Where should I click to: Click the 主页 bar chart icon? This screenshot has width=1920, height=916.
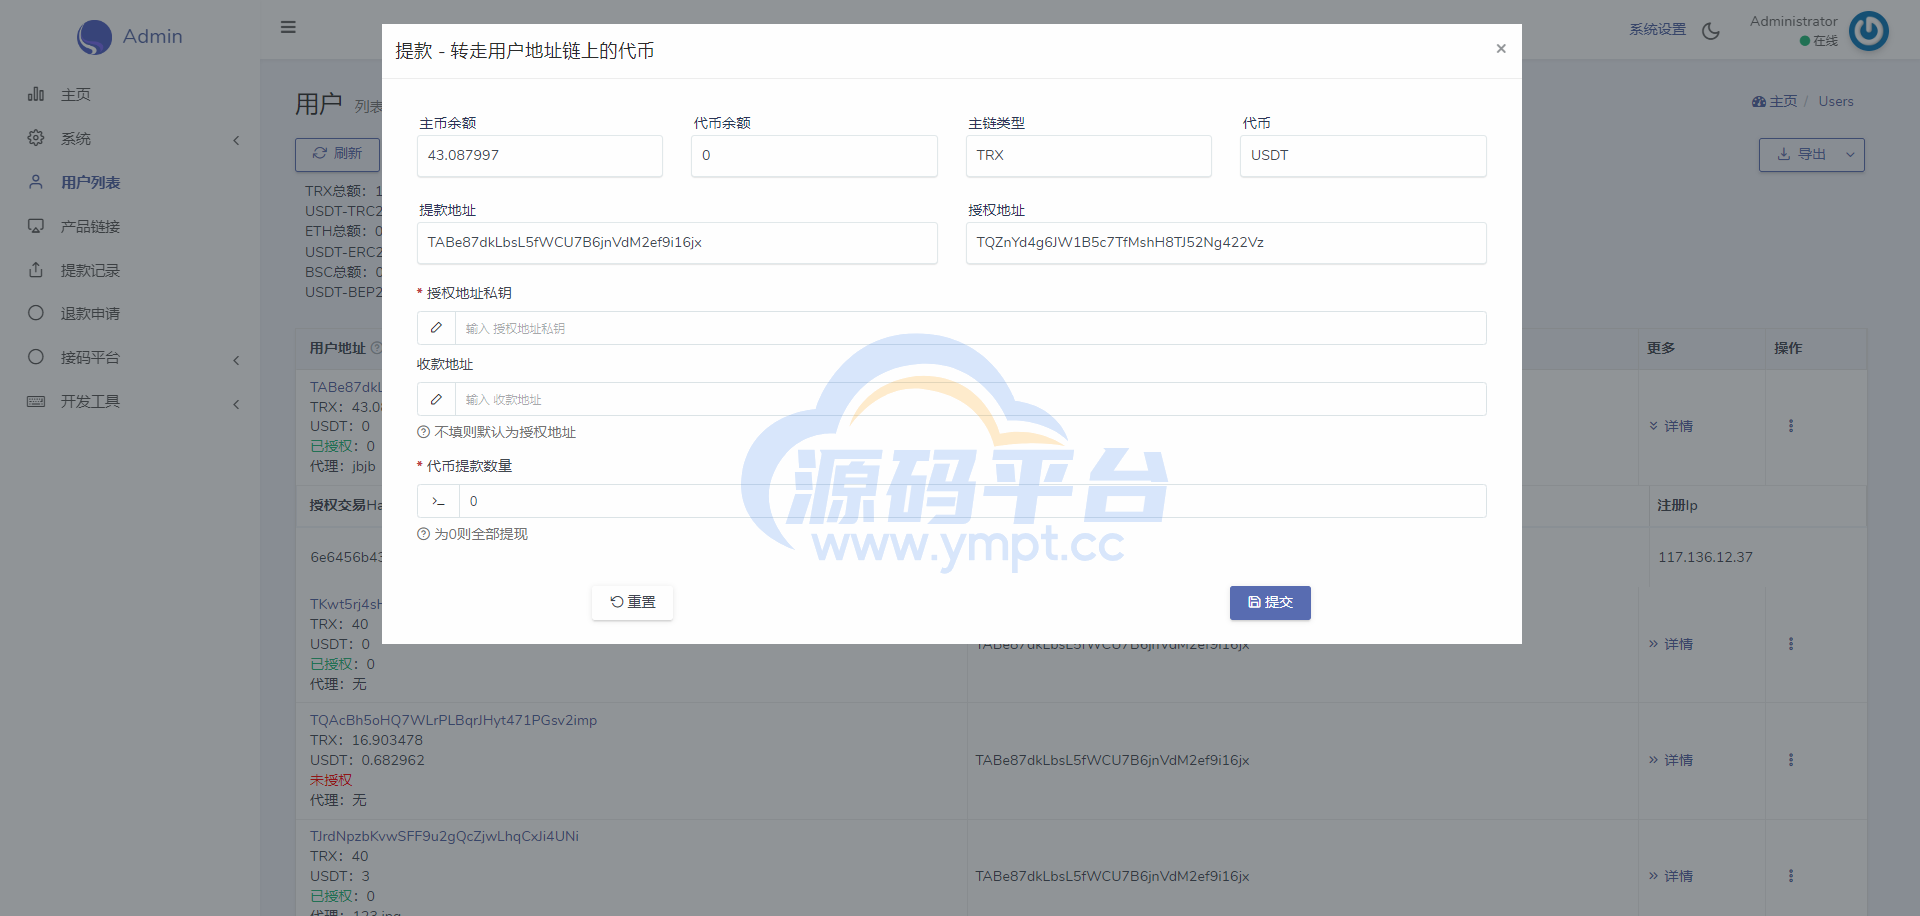[x=36, y=94]
